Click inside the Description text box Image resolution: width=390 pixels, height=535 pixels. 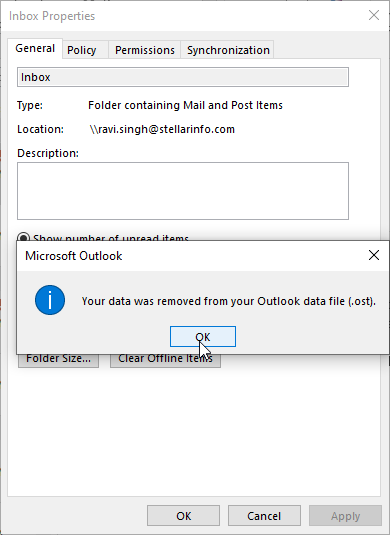click(183, 191)
